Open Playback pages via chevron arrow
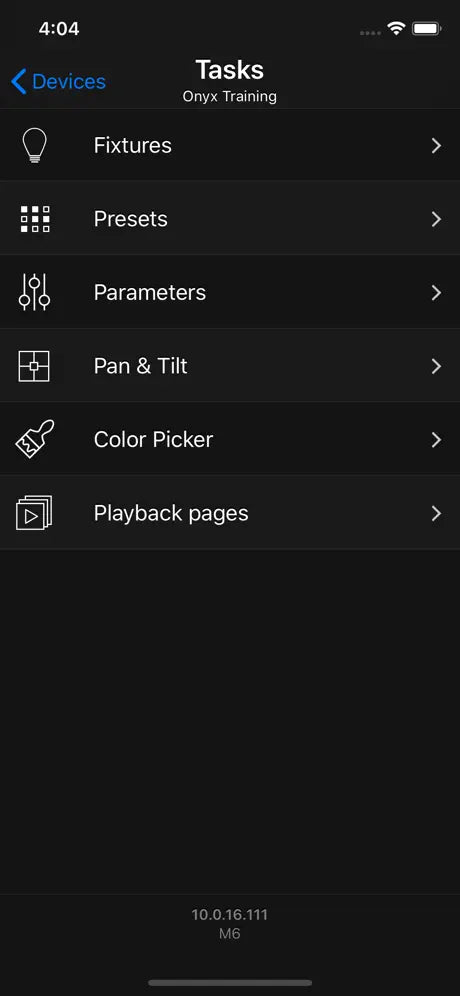This screenshot has width=460, height=996. click(436, 513)
